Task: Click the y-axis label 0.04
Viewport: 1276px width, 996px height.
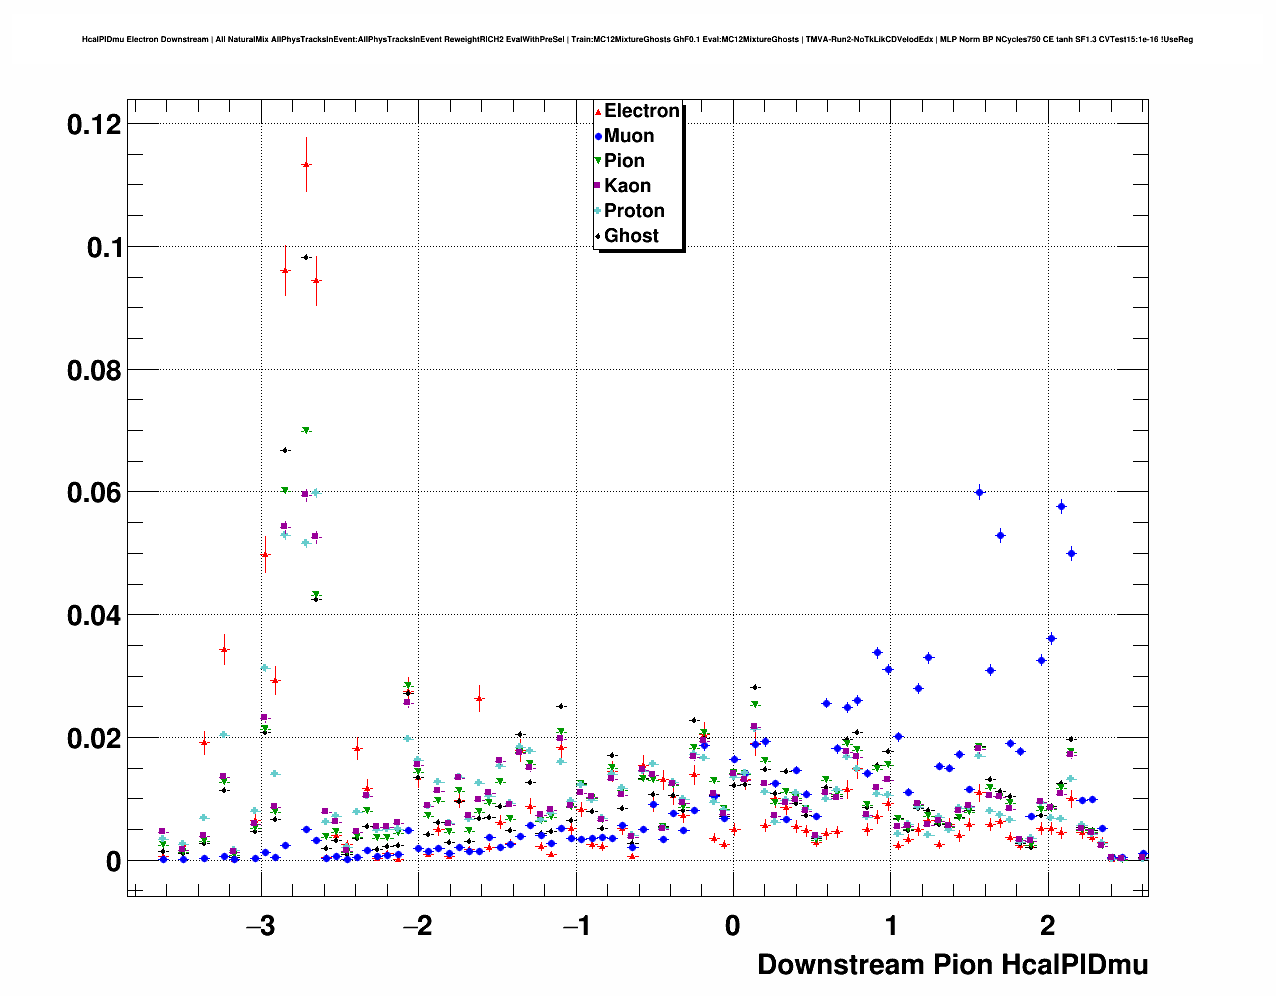Action: click(x=94, y=616)
